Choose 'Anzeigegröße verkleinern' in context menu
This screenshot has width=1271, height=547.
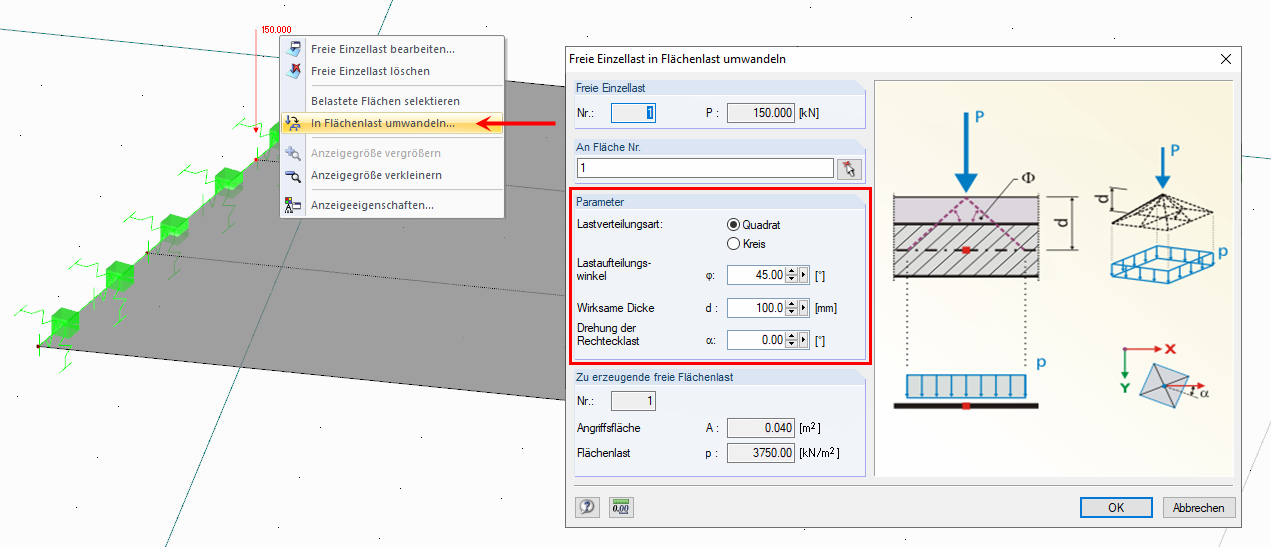[392, 175]
